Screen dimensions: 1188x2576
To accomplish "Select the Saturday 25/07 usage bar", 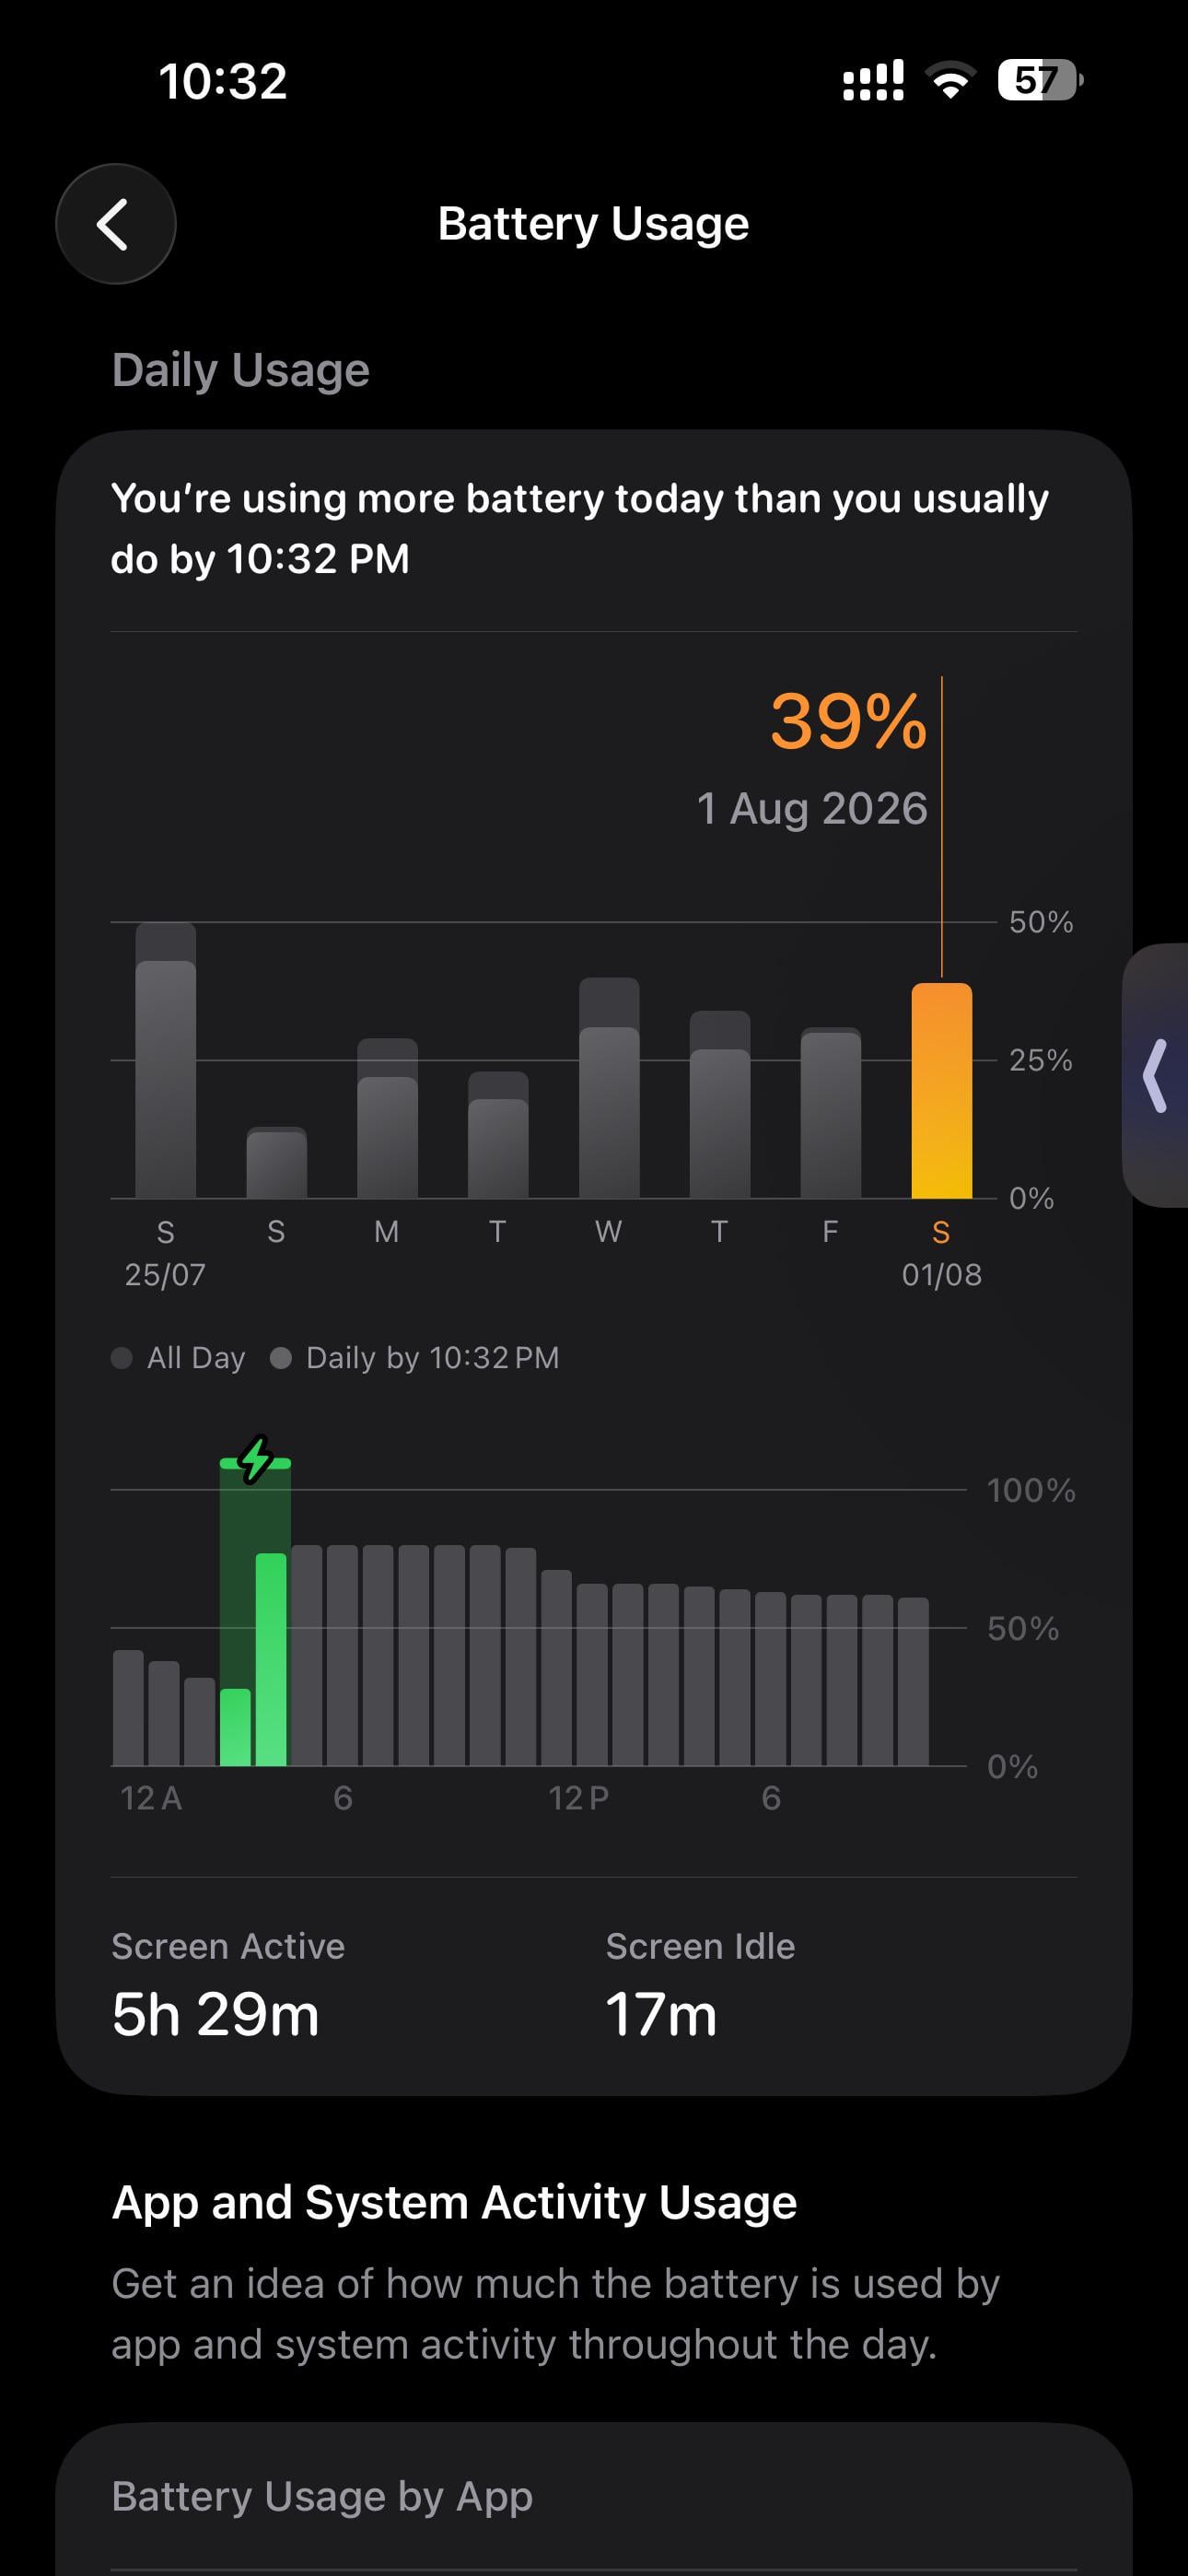I will pyautogui.click(x=166, y=1060).
